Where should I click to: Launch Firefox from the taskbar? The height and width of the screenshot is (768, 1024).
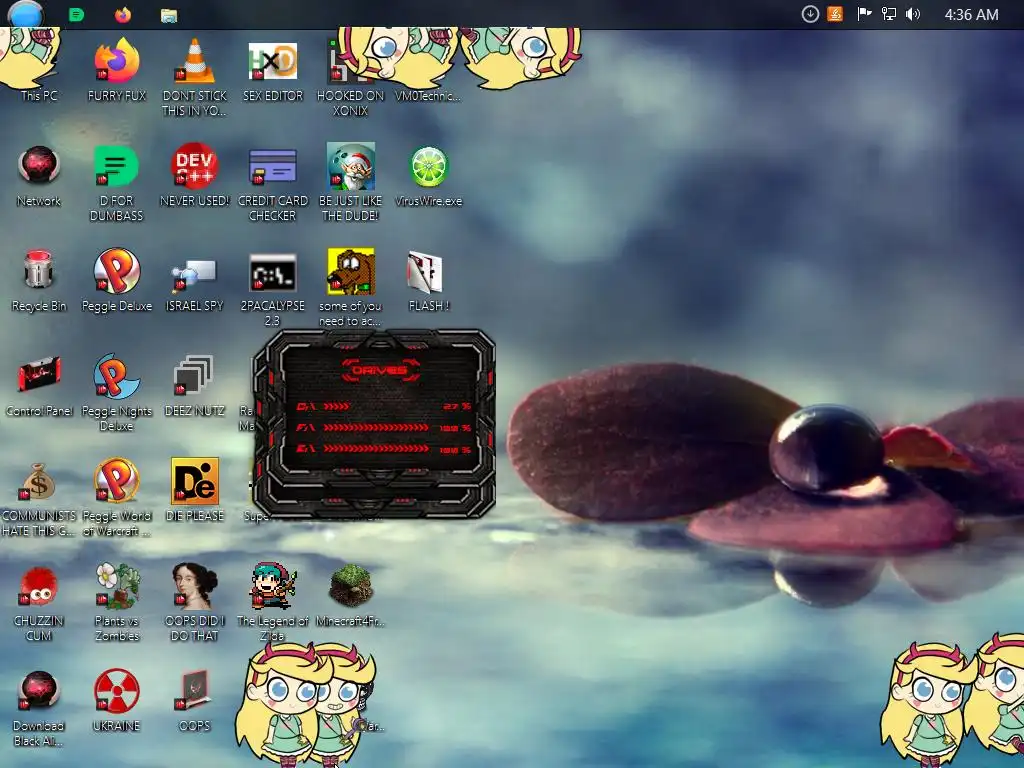coord(123,14)
